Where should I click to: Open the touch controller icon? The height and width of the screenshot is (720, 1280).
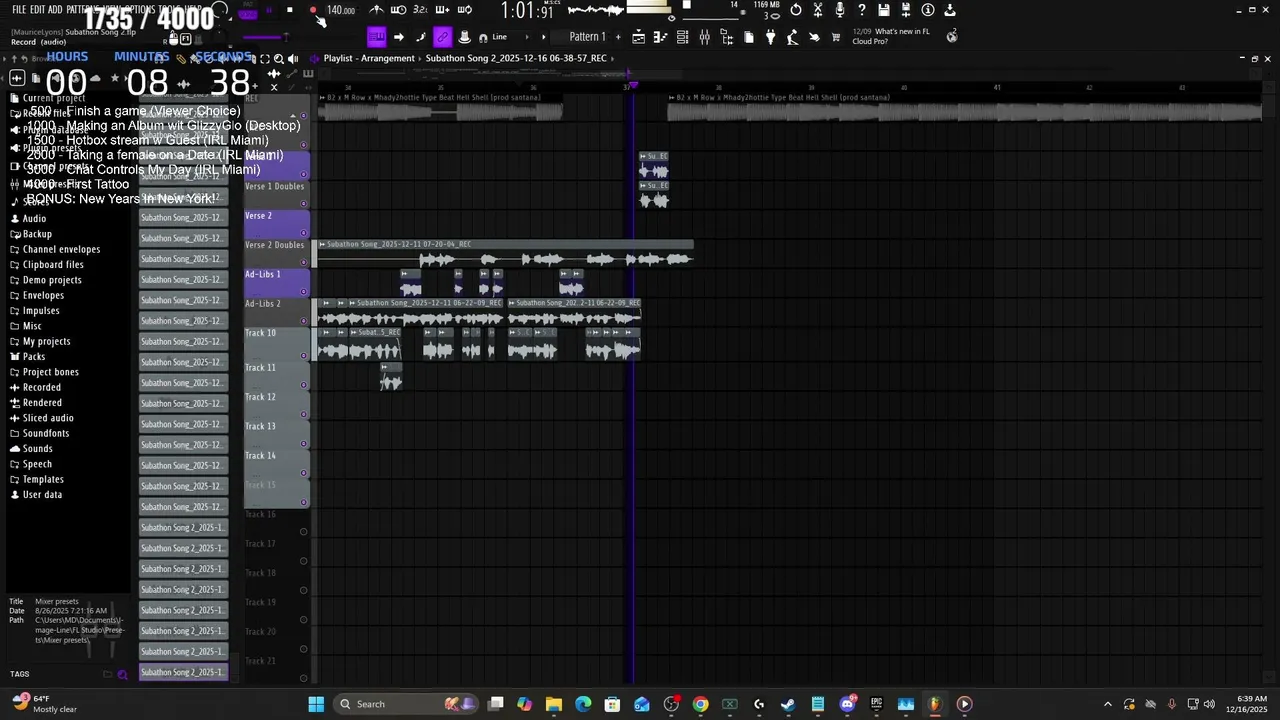coord(814,37)
